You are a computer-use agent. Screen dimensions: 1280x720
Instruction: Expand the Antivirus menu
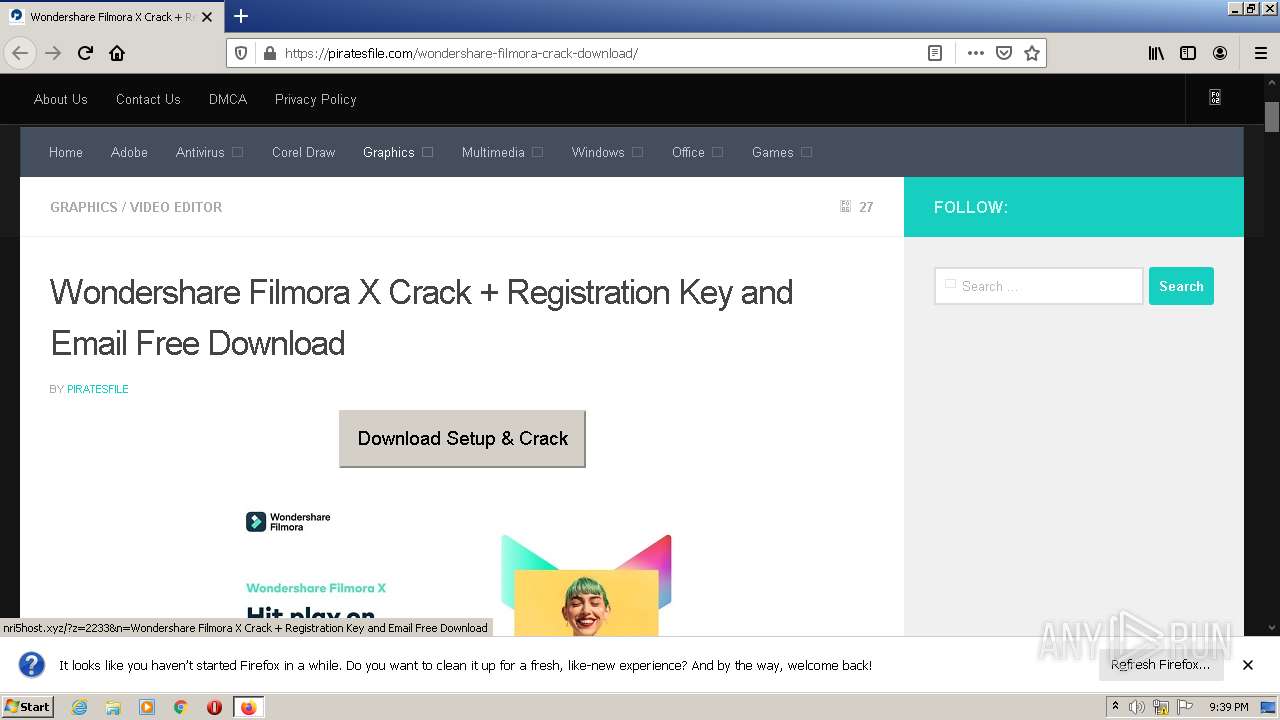click(x=209, y=152)
